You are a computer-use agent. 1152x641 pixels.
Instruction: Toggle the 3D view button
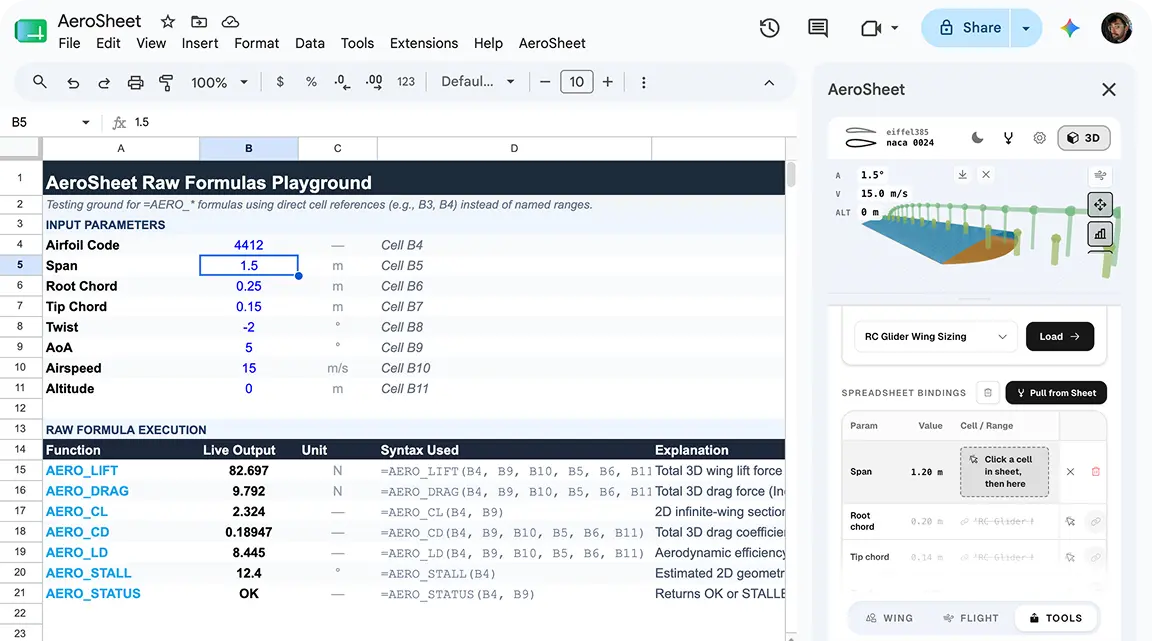[x=1084, y=137]
